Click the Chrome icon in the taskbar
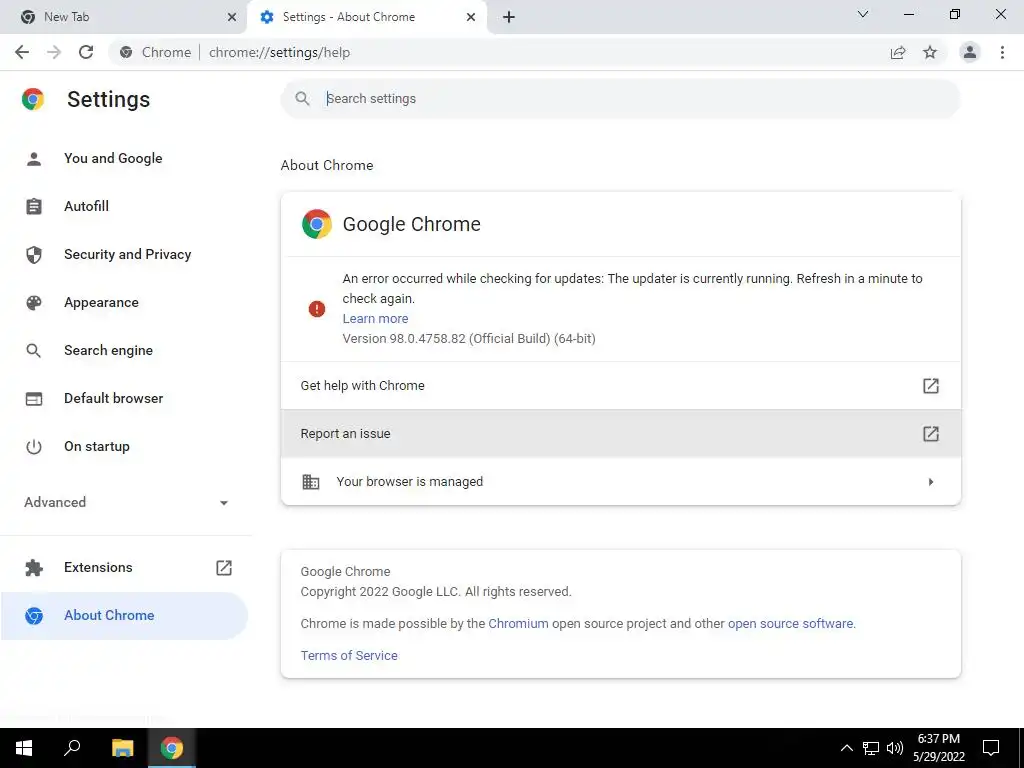 point(172,748)
